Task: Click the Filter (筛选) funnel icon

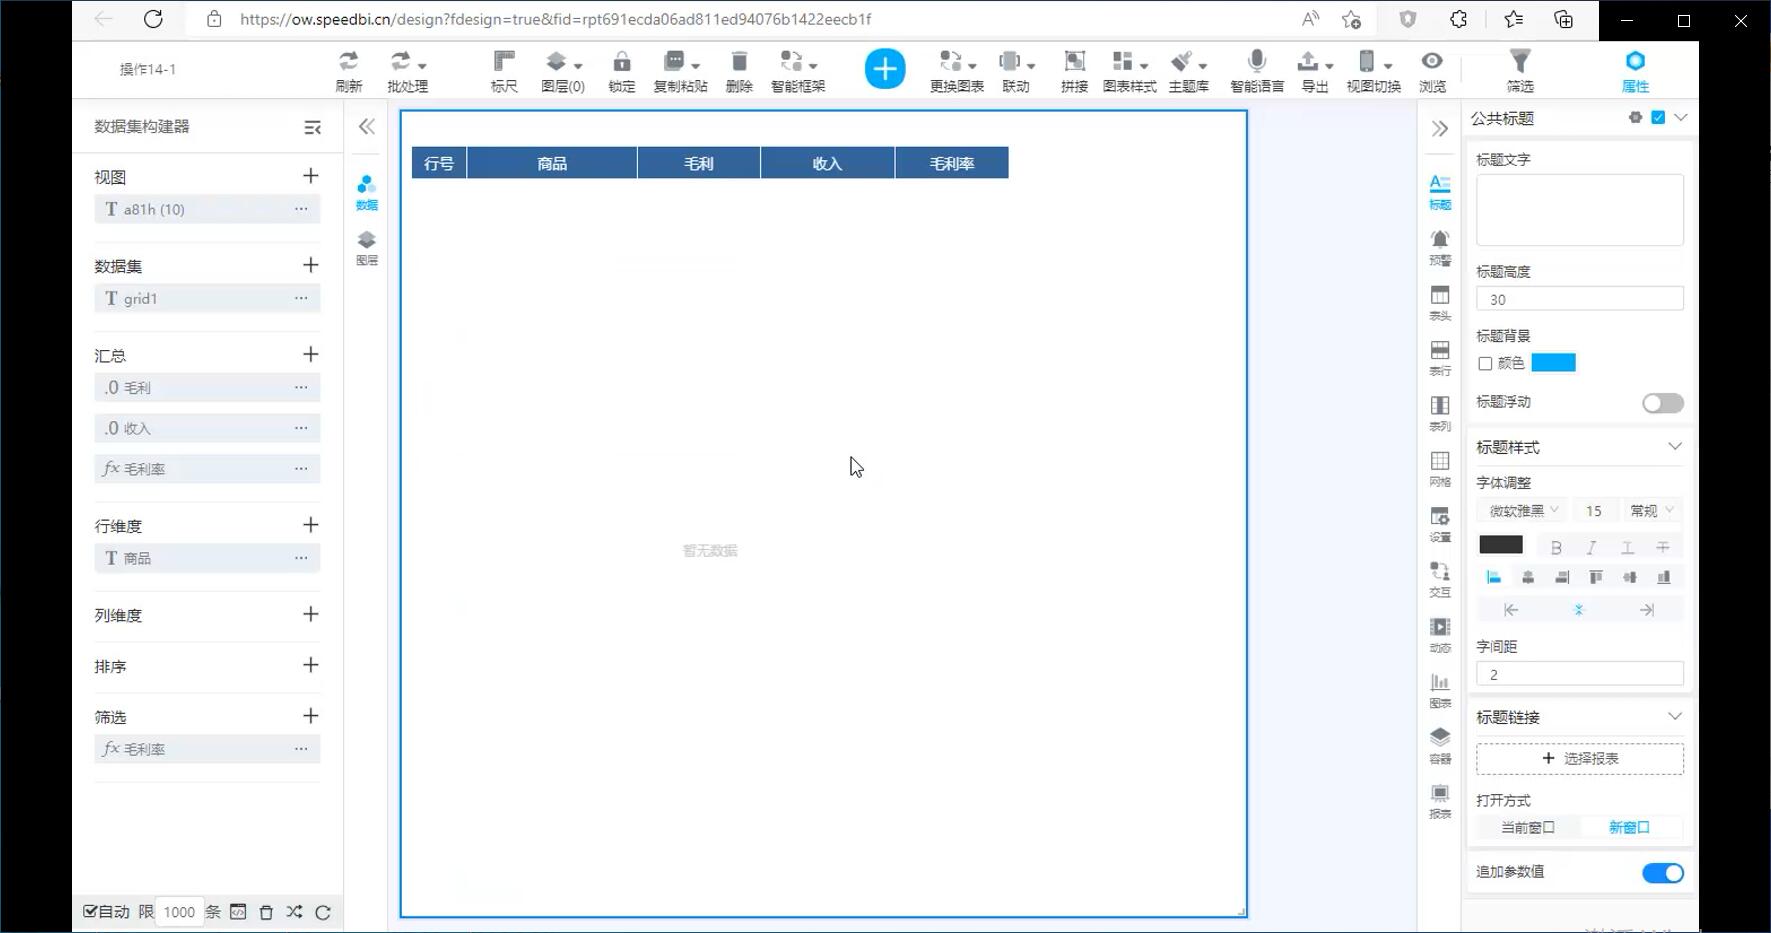Action: point(1519,62)
